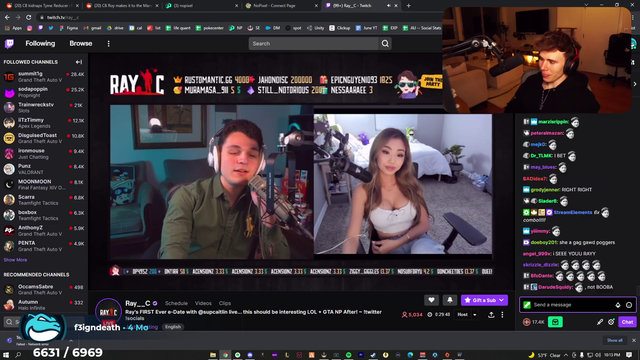640x360 pixels.
Task: Expand the Host dropdown arrow
Action: (475, 315)
